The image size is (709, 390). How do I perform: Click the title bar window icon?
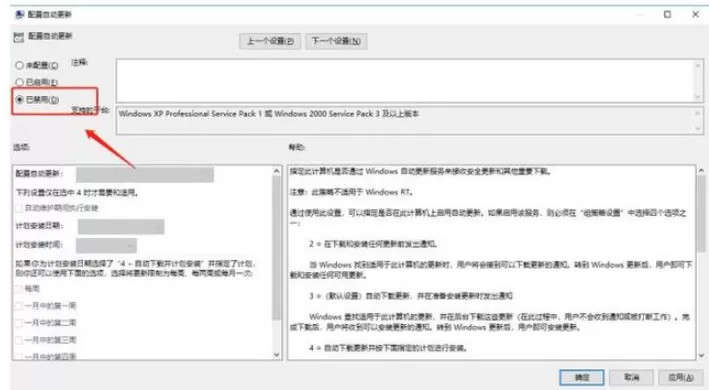pyautogui.click(x=19, y=14)
